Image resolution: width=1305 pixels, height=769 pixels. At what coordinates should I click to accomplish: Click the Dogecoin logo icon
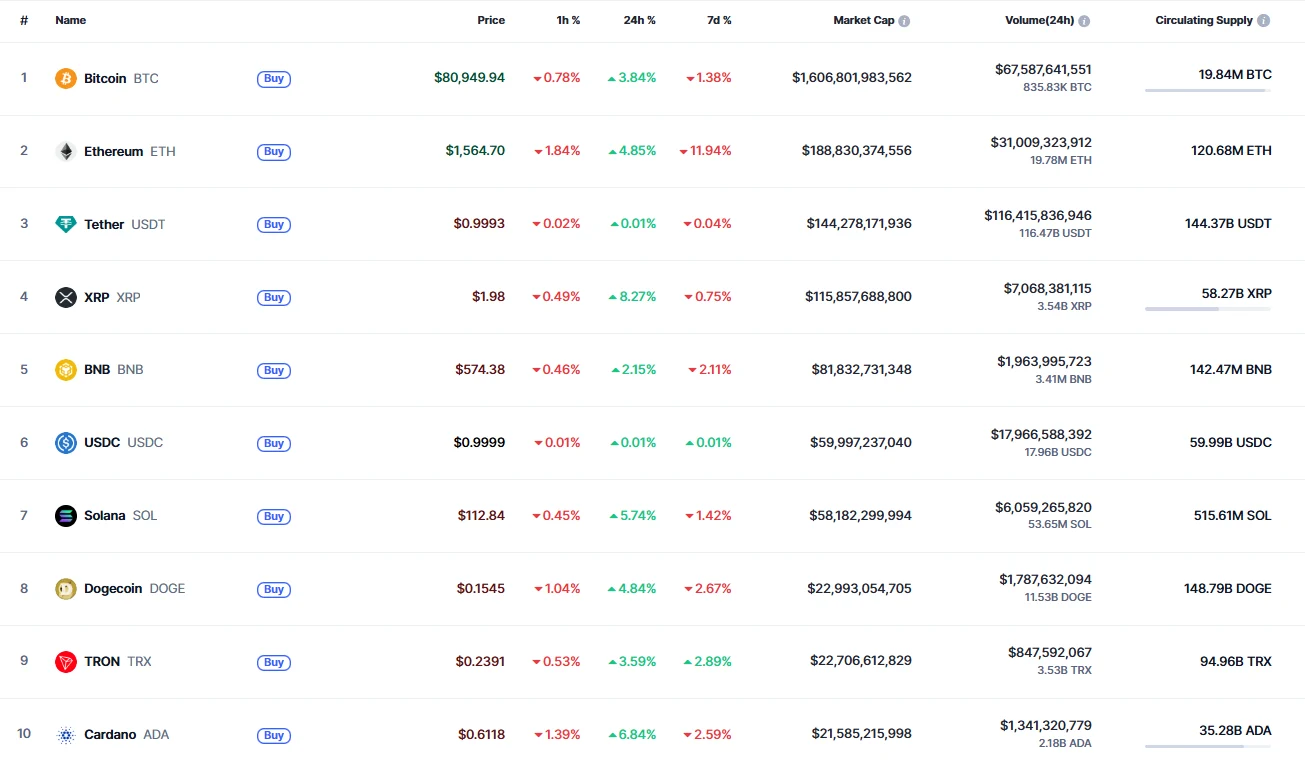[66, 589]
